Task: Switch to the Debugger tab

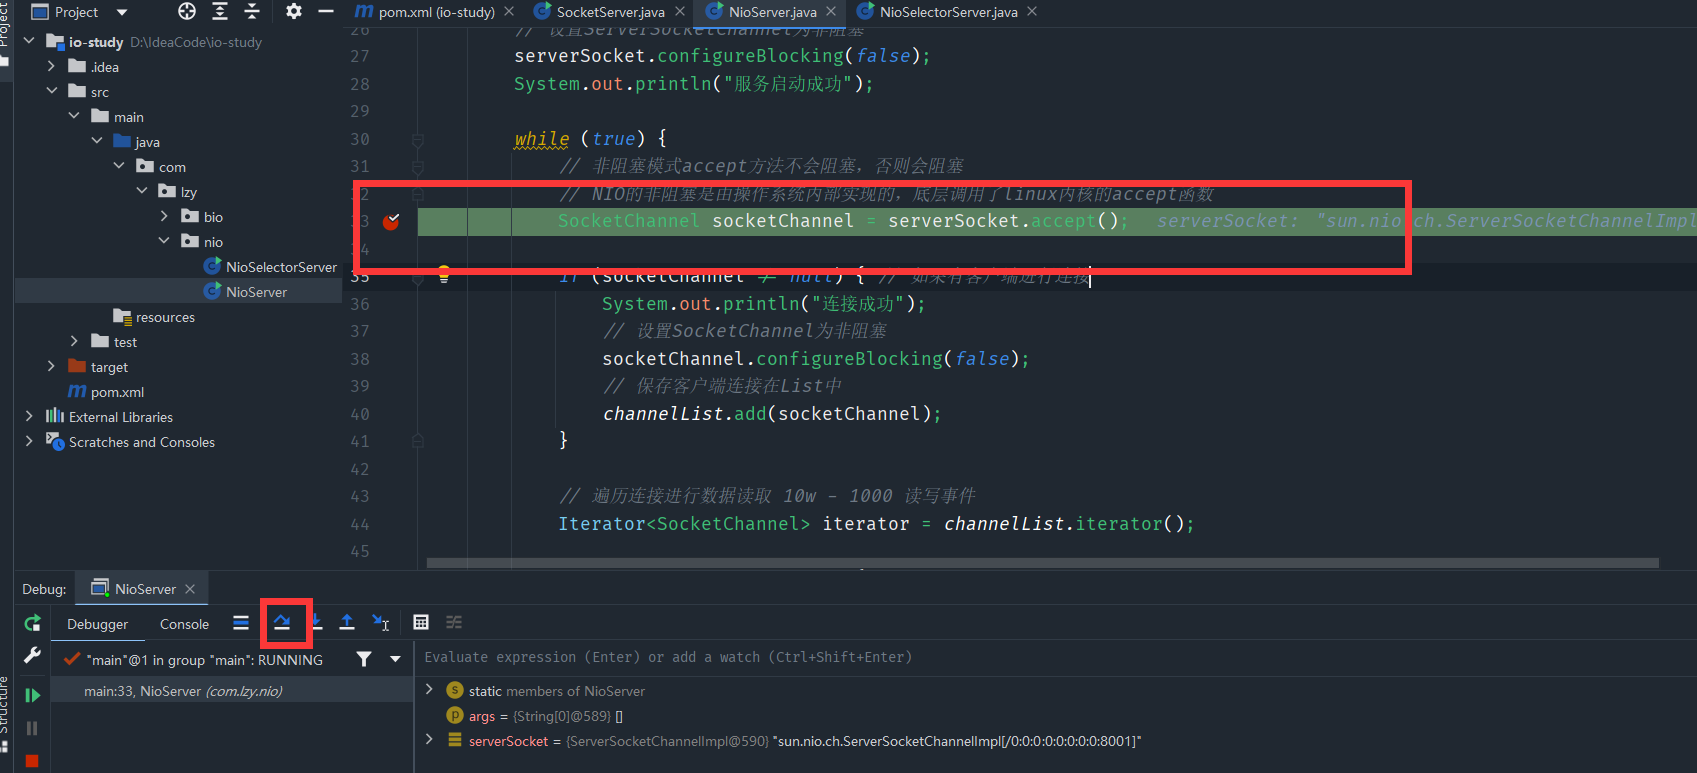Action: [x=97, y=624]
